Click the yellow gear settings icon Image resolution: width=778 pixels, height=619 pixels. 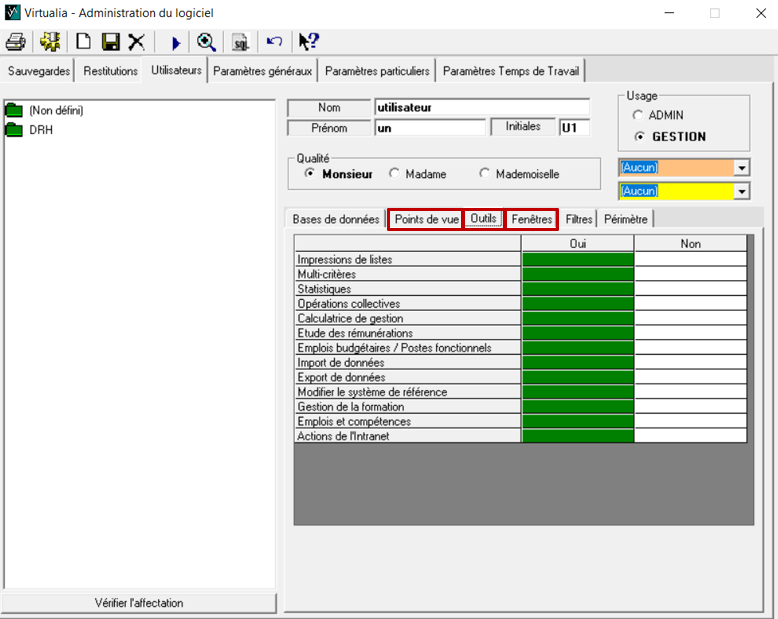pos(50,42)
